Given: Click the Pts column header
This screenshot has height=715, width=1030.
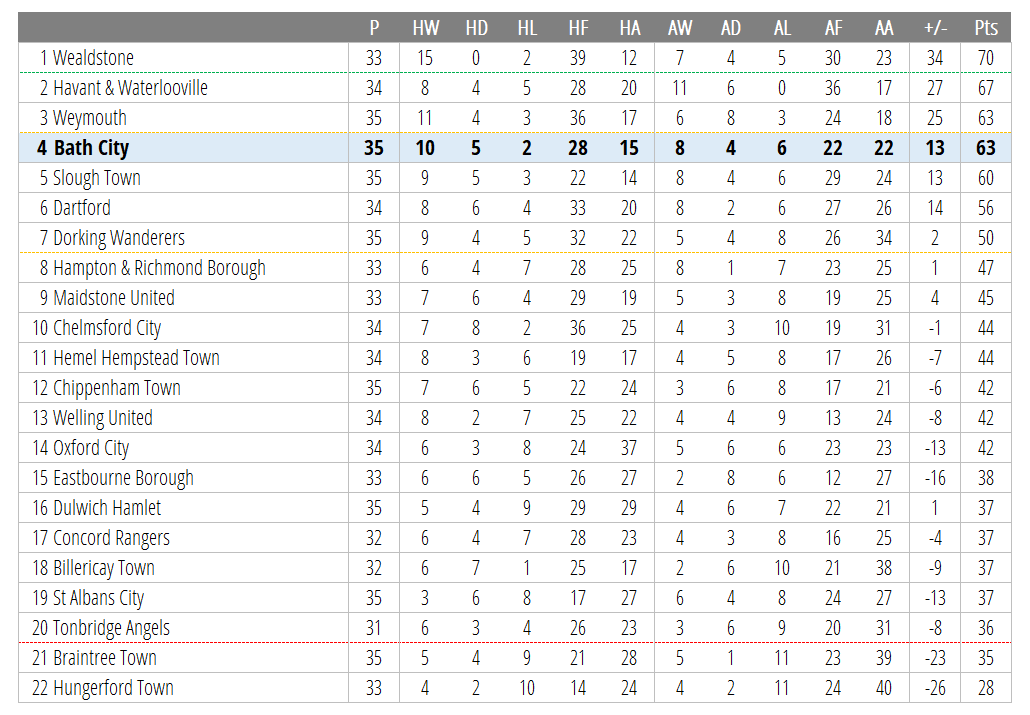Looking at the screenshot, I should tap(985, 28).
